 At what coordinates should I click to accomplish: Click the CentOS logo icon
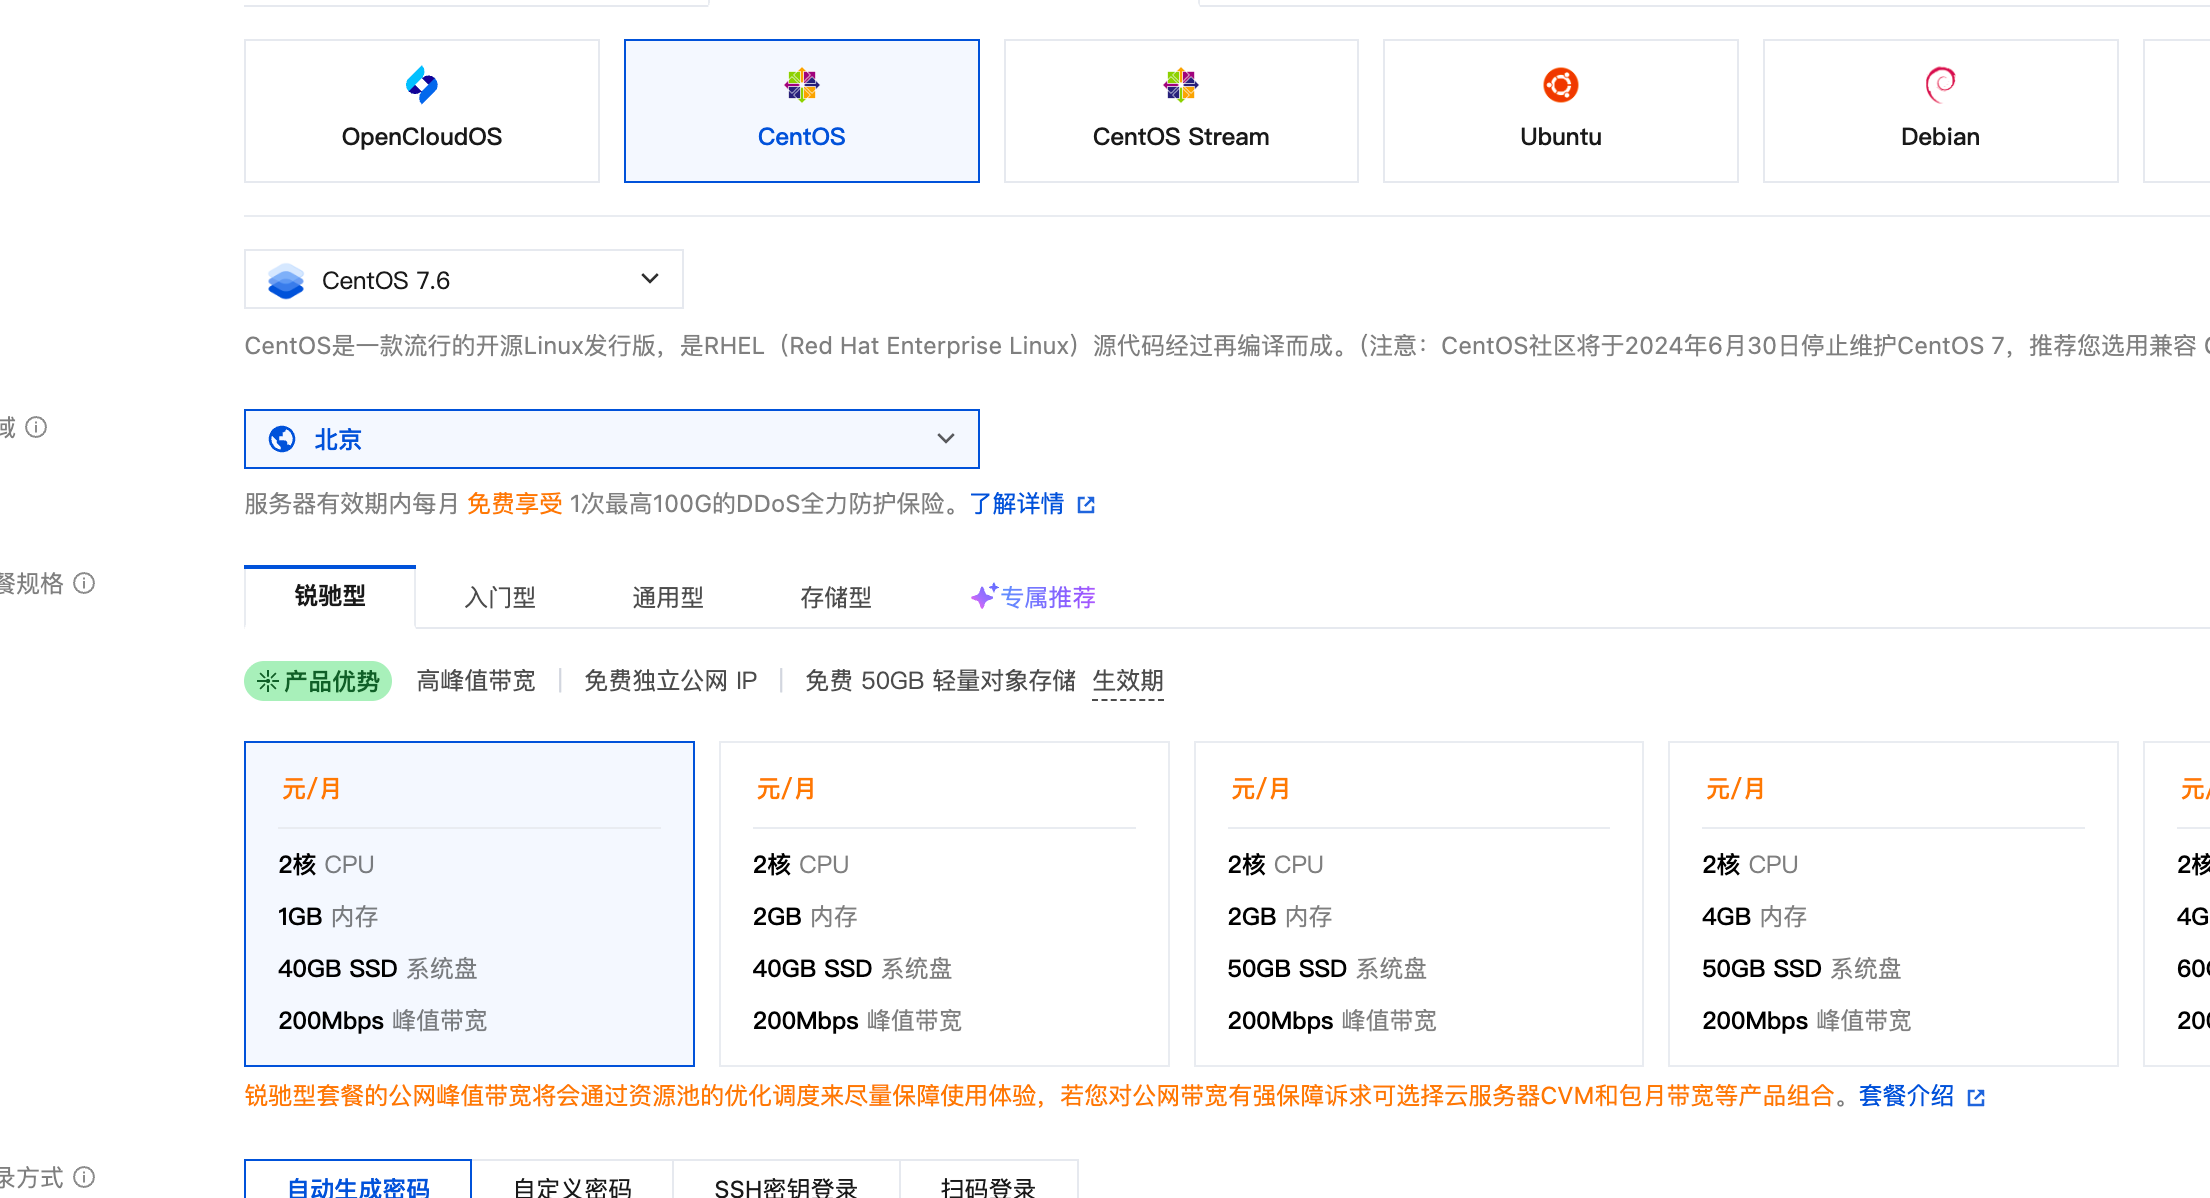[x=801, y=85]
